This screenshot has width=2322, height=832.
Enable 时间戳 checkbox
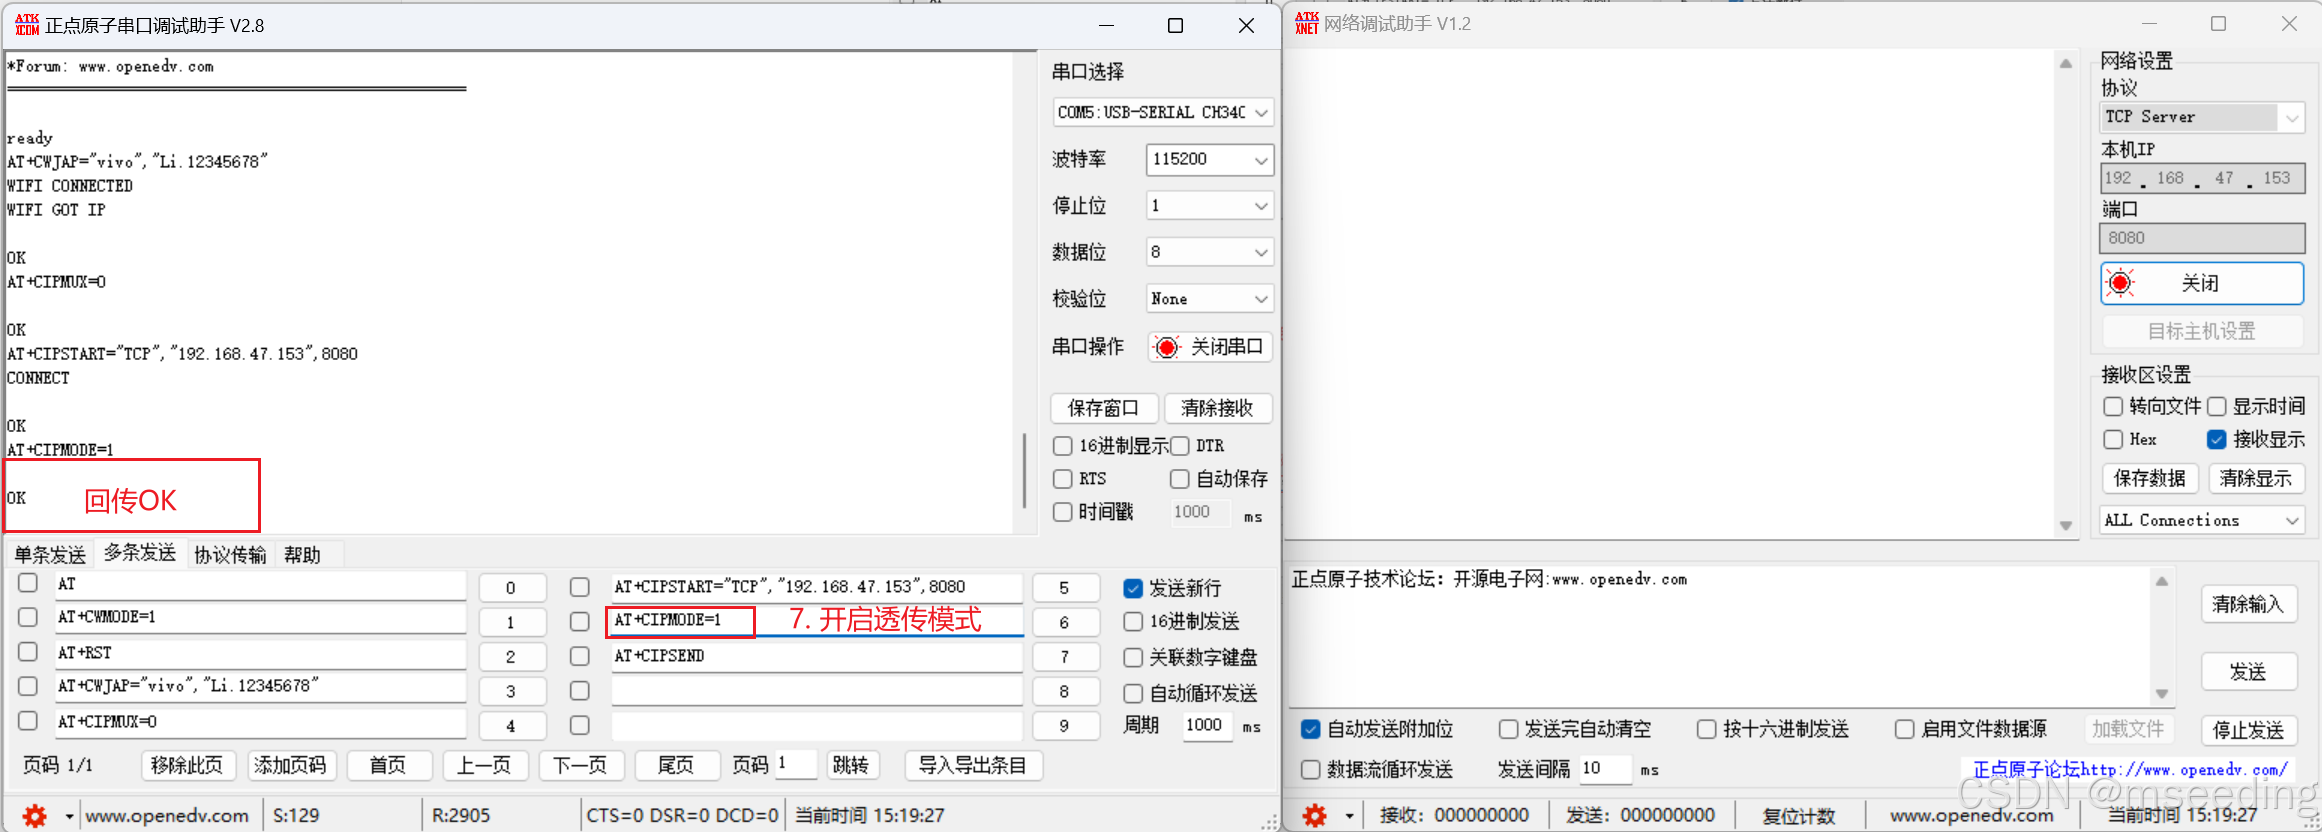(x=1063, y=512)
